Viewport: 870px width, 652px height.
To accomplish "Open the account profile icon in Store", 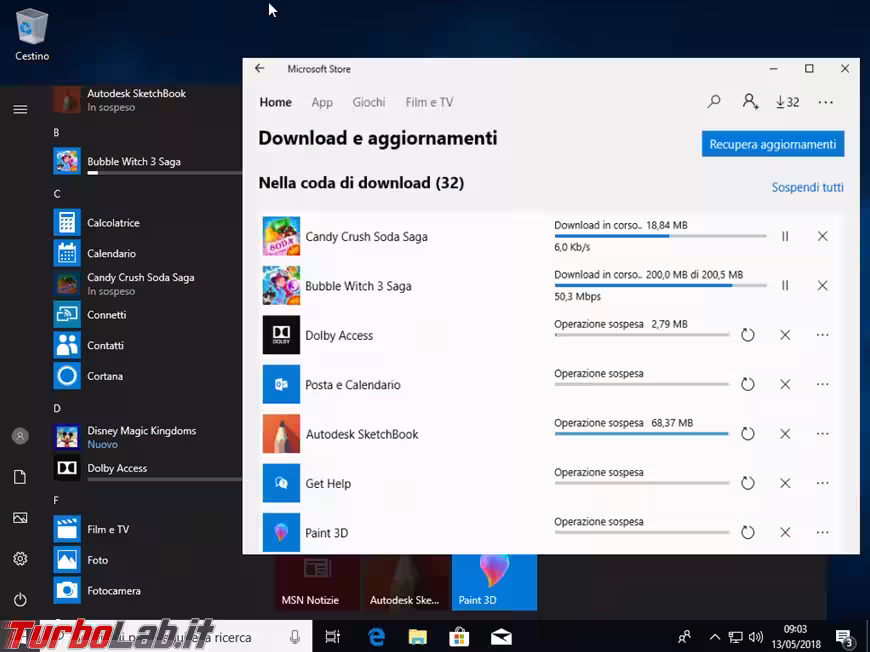I will pyautogui.click(x=750, y=102).
